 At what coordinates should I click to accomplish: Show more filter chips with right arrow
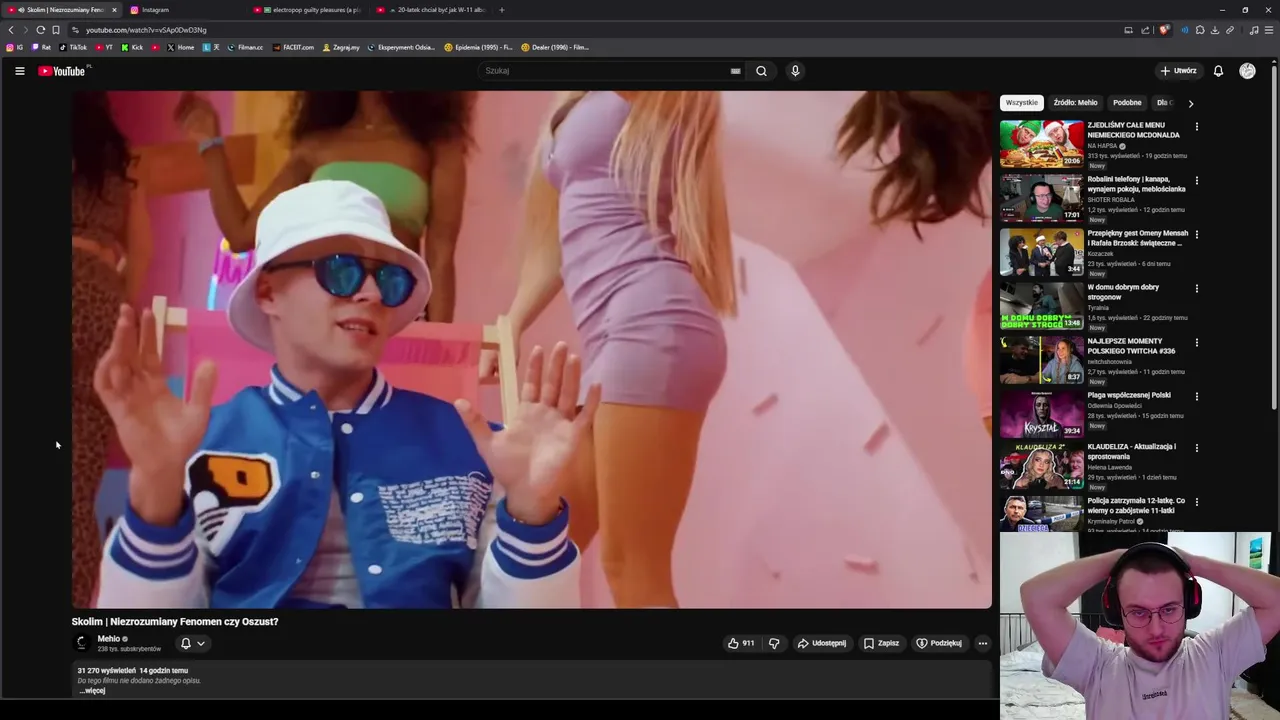point(1190,103)
